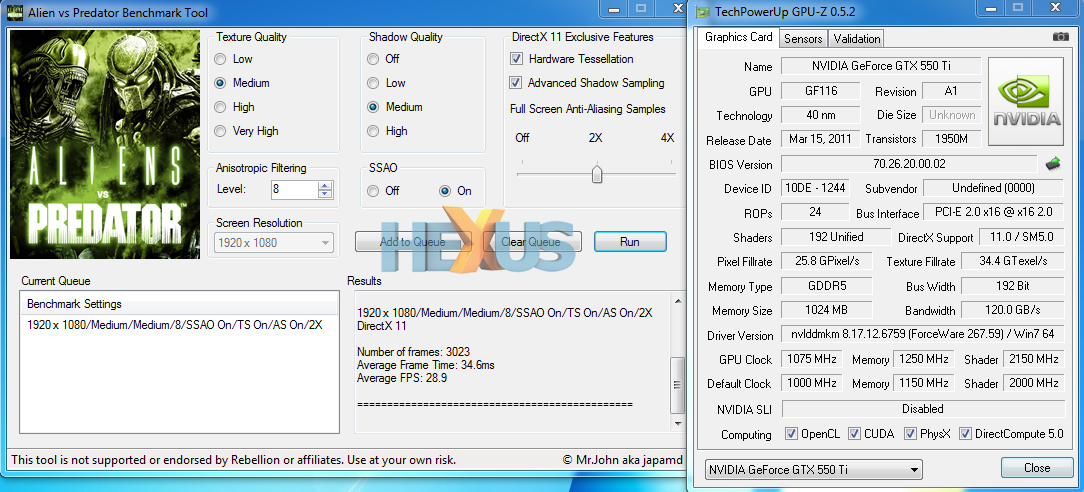Click the Shaders 192 Unified field
The height and width of the screenshot is (492, 1084).
[836, 237]
